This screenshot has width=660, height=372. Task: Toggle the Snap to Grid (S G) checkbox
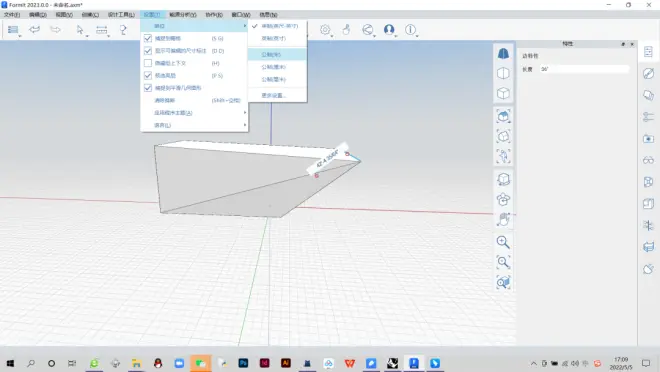coord(148,38)
